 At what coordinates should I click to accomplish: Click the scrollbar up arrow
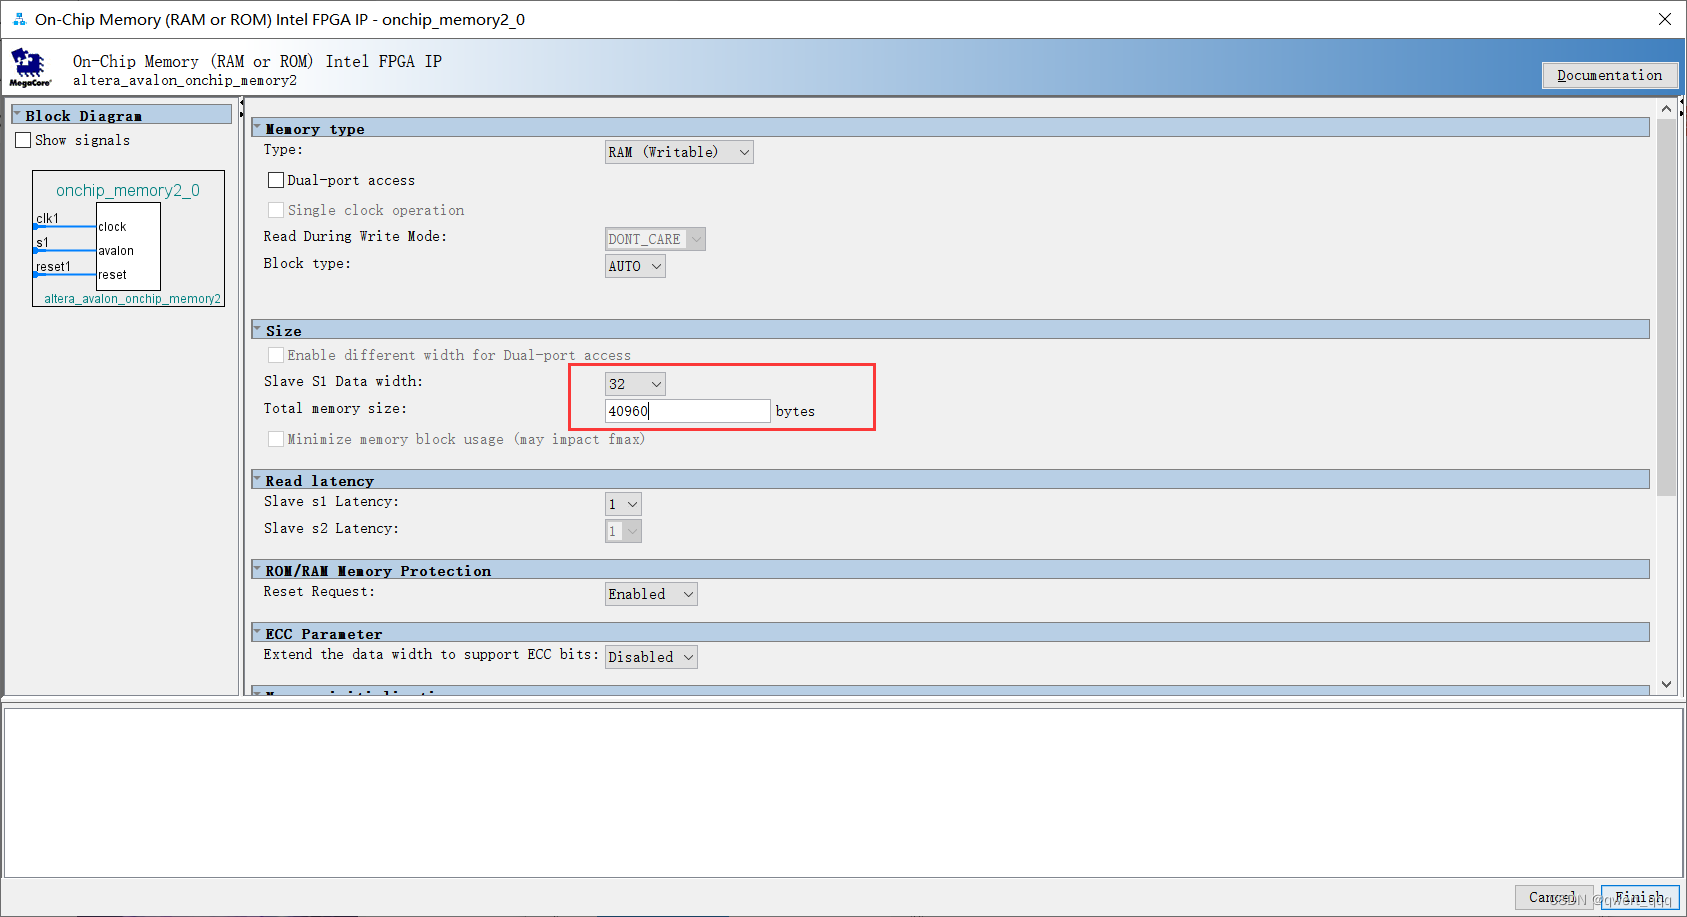point(1666,108)
